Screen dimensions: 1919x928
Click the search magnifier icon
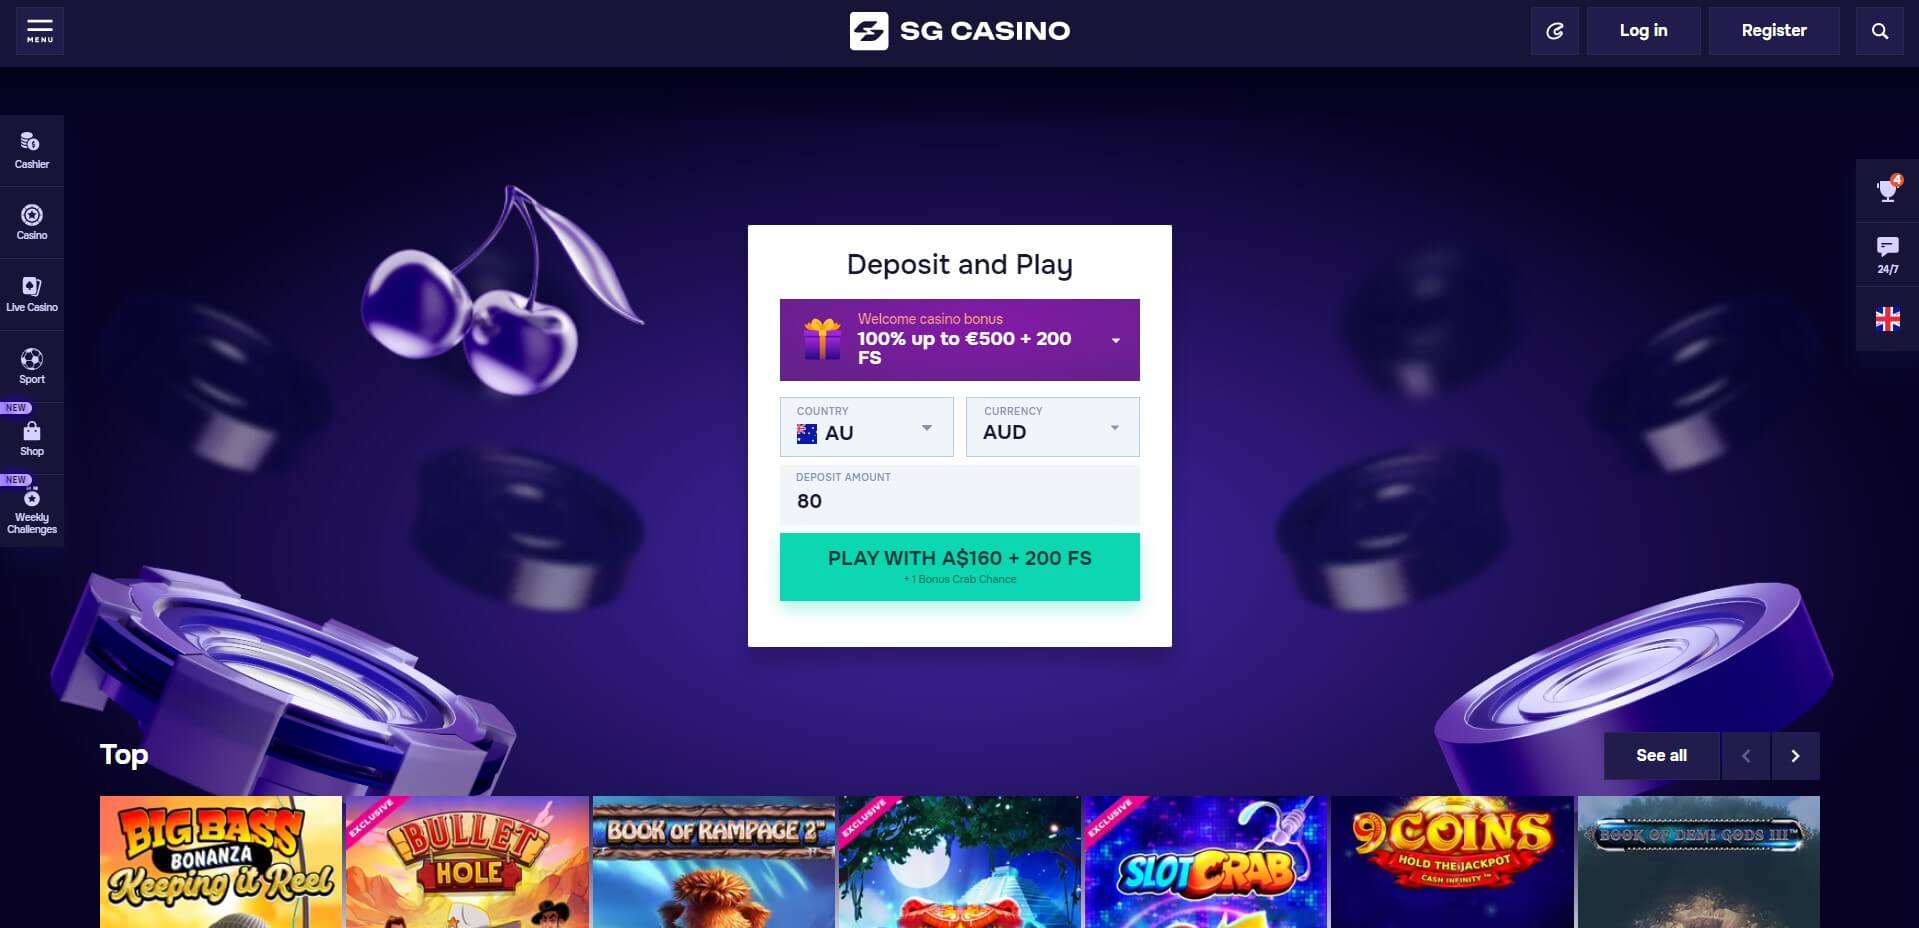tap(1880, 31)
